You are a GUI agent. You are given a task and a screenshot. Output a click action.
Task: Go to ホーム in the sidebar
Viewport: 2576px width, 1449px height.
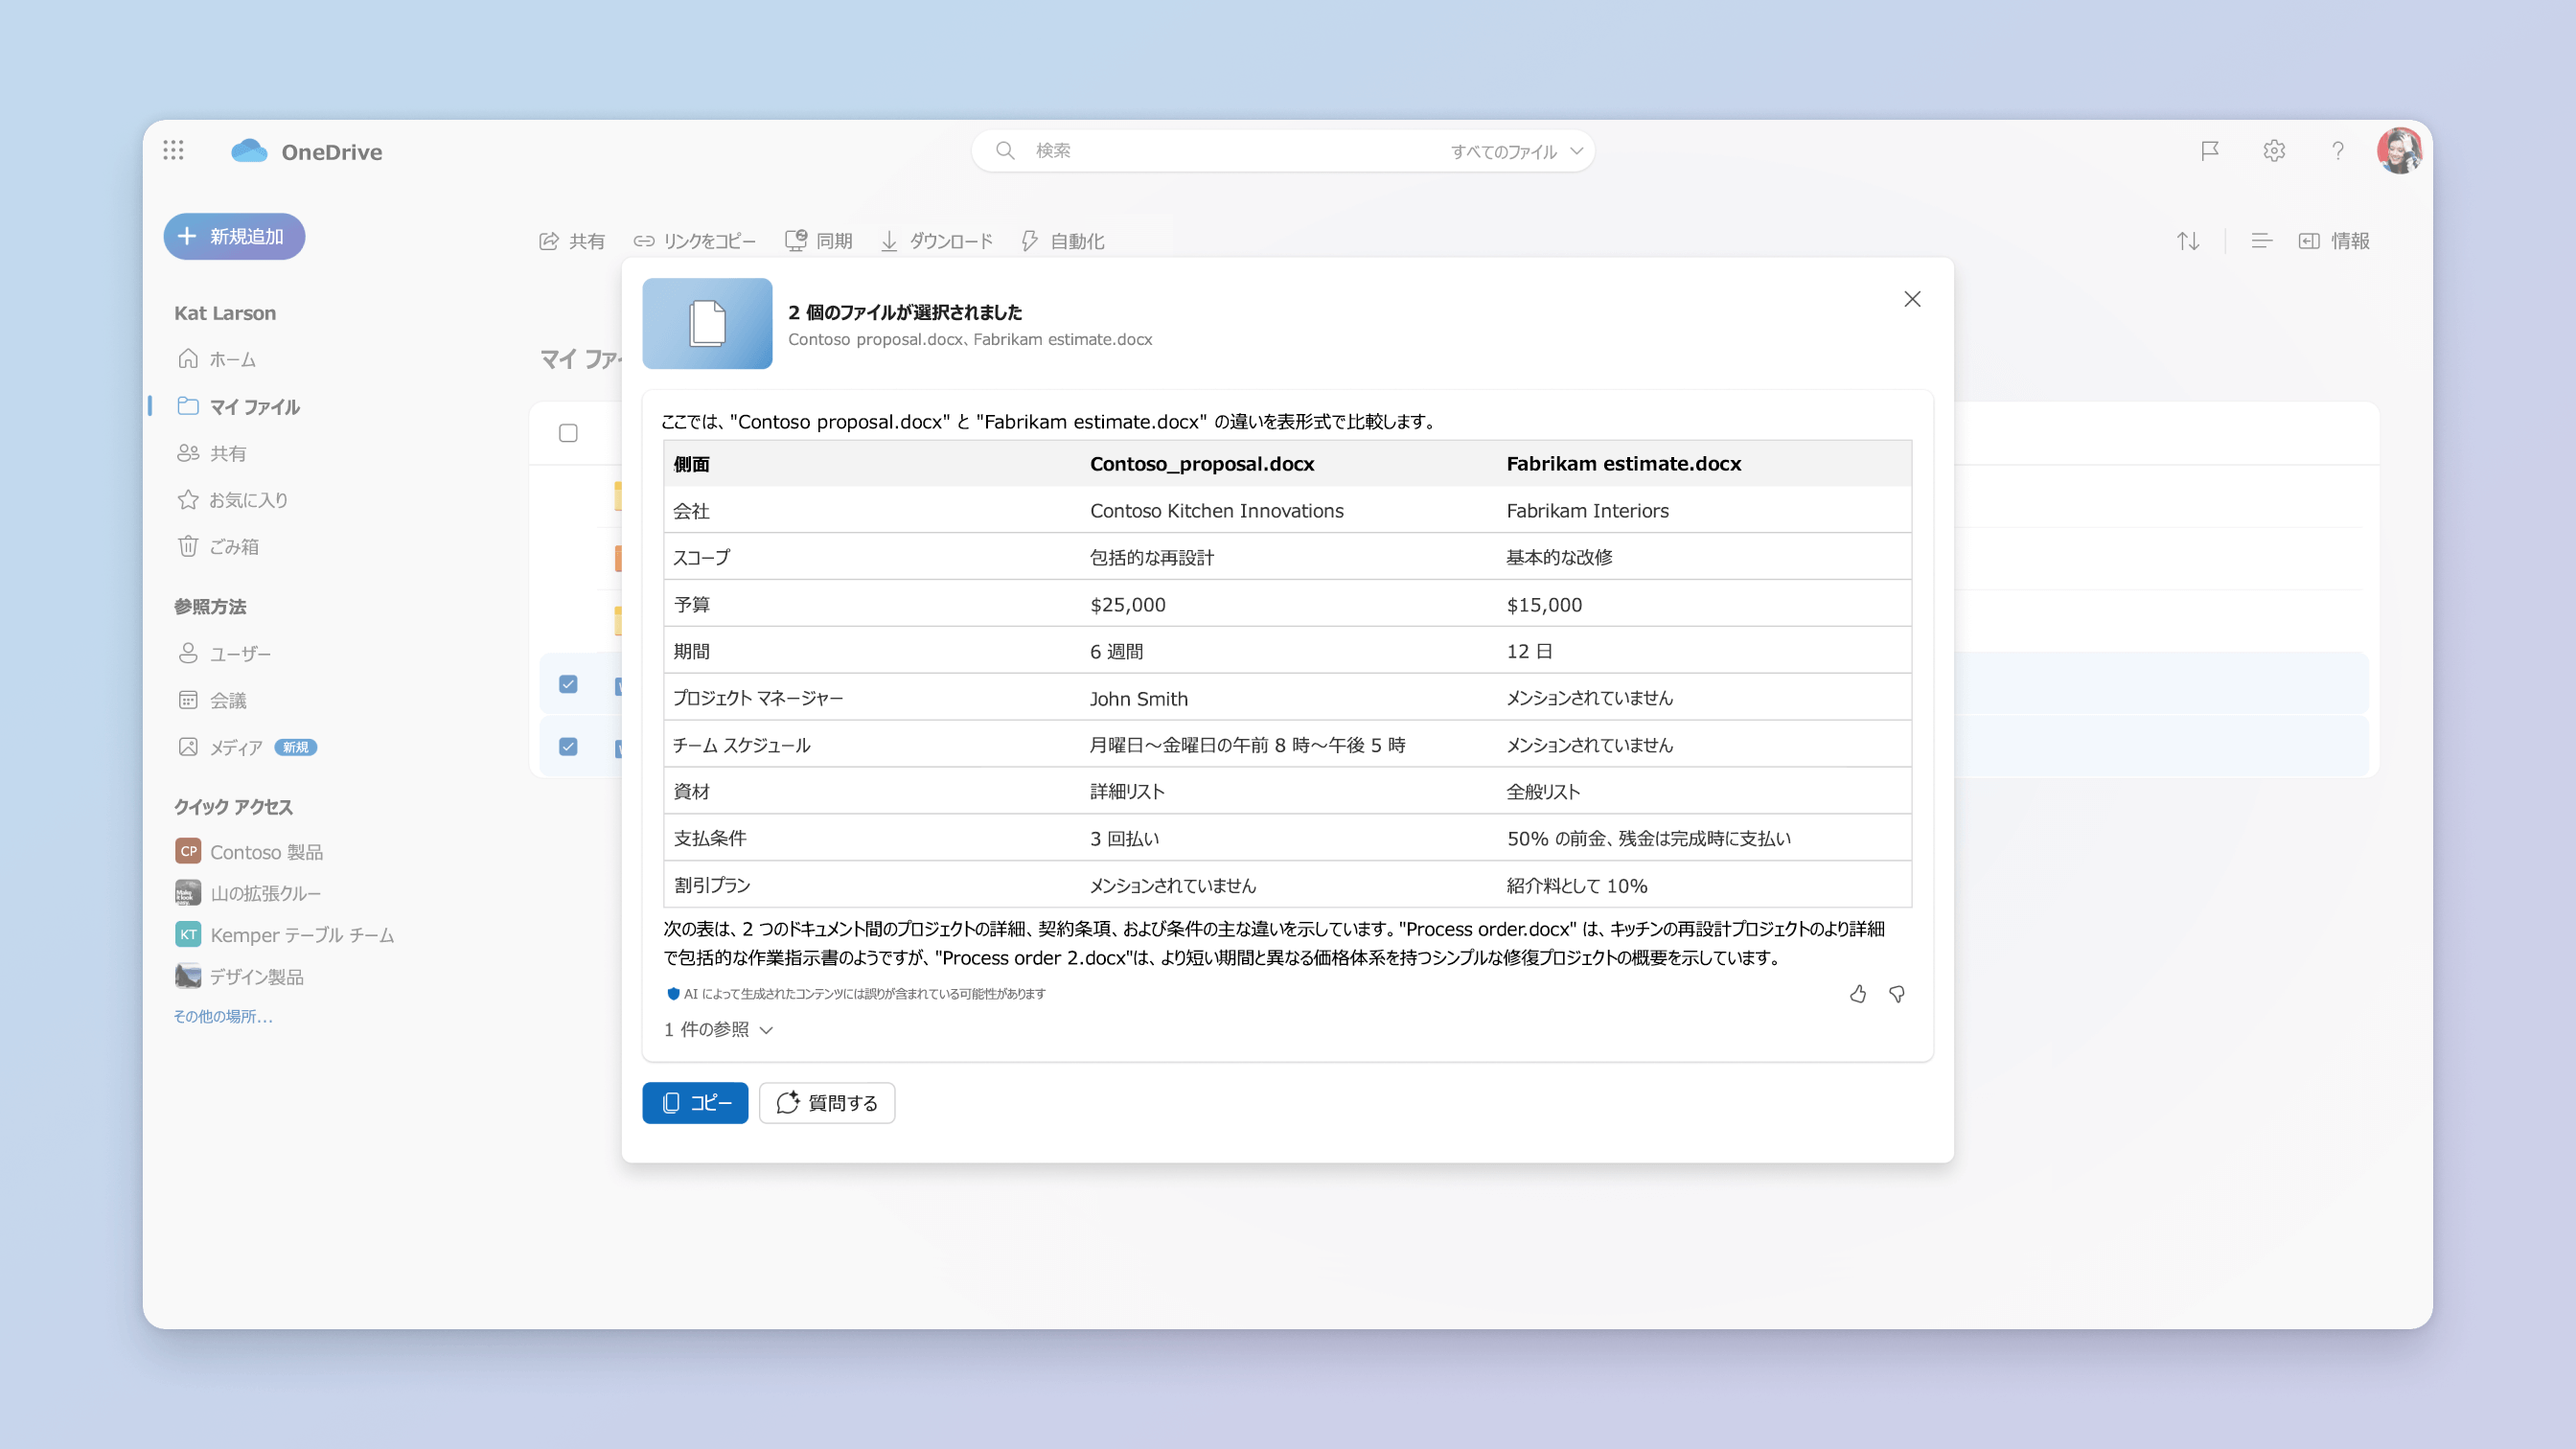[218, 359]
